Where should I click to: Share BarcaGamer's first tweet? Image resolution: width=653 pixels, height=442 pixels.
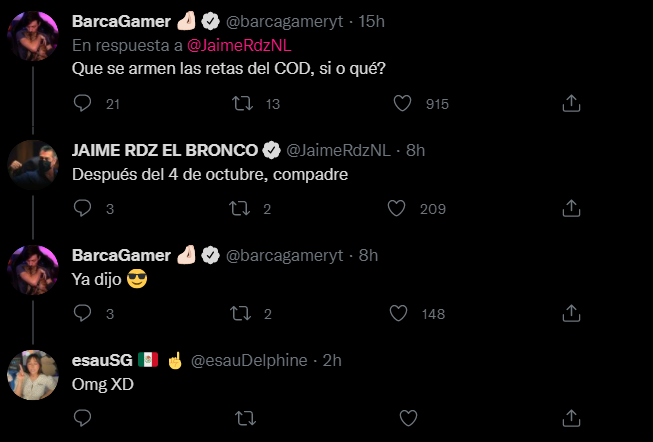point(571,103)
